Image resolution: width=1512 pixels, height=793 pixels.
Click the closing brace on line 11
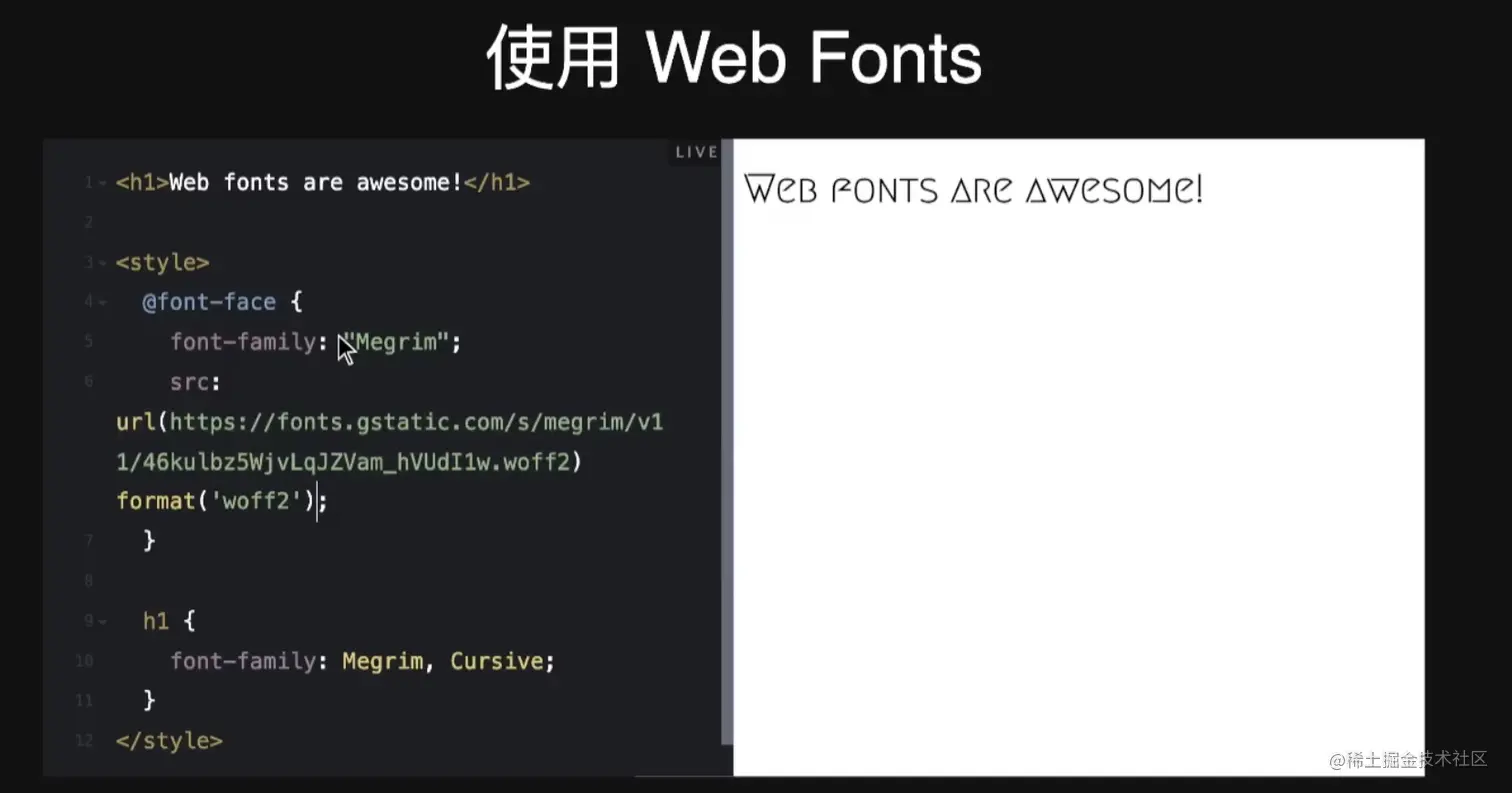point(150,700)
